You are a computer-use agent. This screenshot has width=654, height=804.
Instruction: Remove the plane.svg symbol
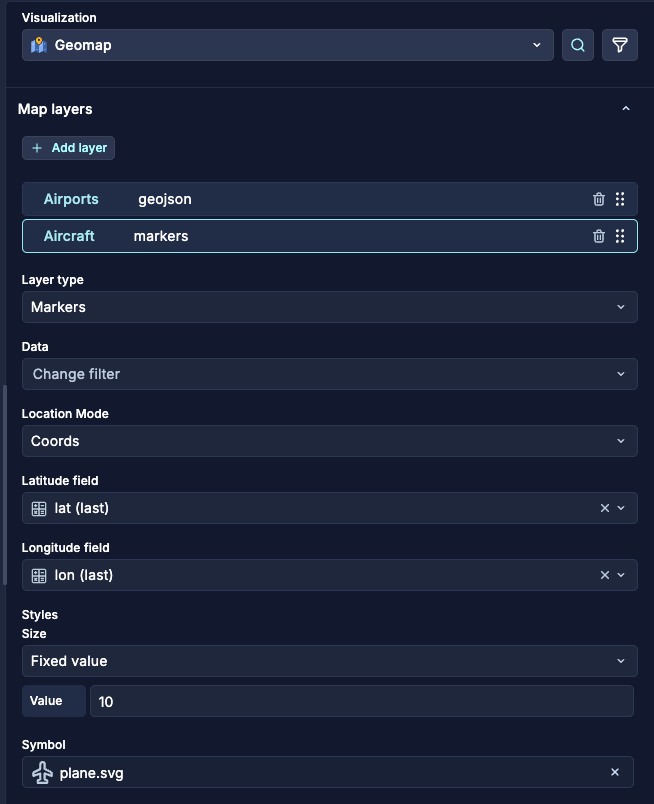(614, 772)
